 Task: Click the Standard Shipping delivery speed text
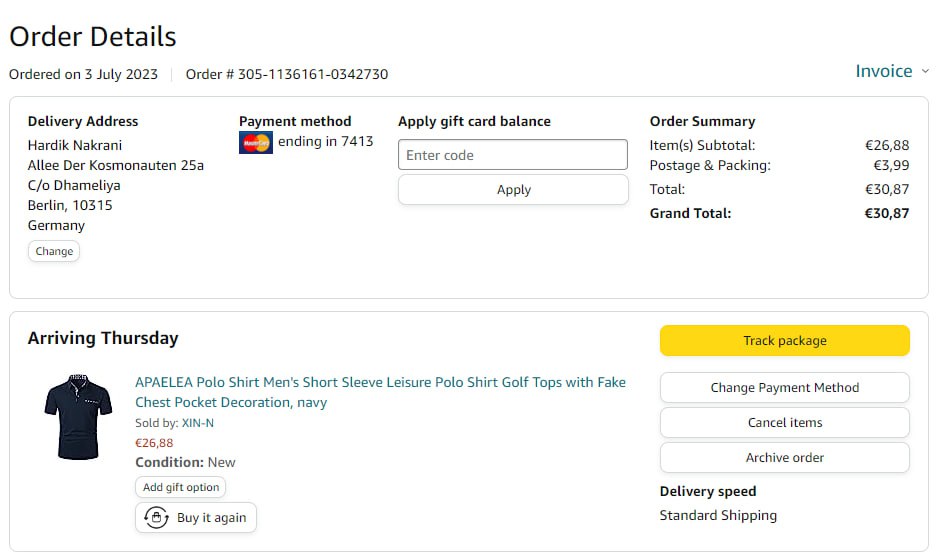(718, 516)
